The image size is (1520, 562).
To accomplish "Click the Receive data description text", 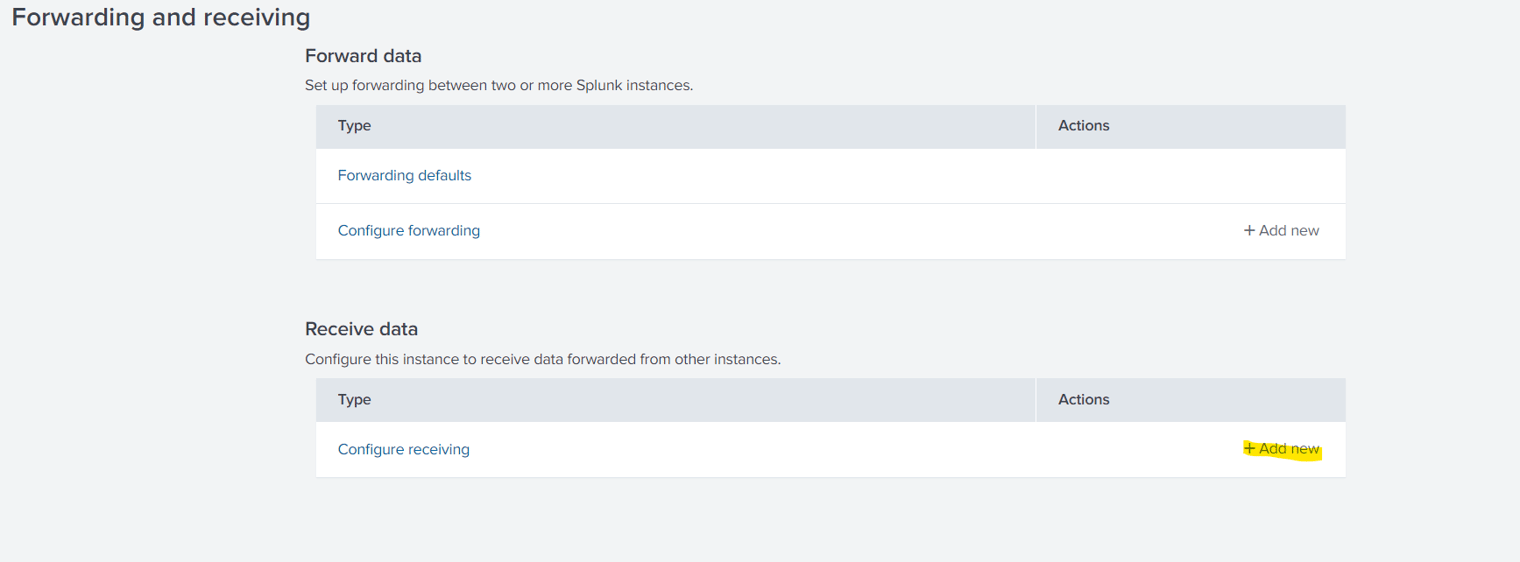I will pos(542,359).
